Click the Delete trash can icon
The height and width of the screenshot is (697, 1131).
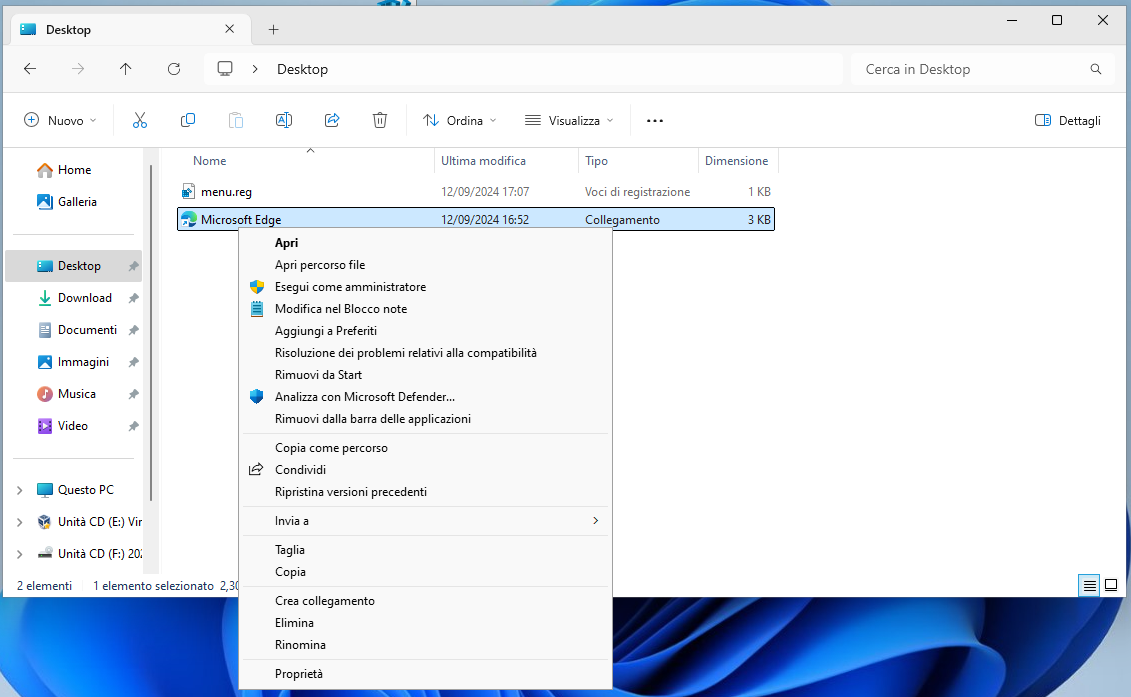[380, 120]
